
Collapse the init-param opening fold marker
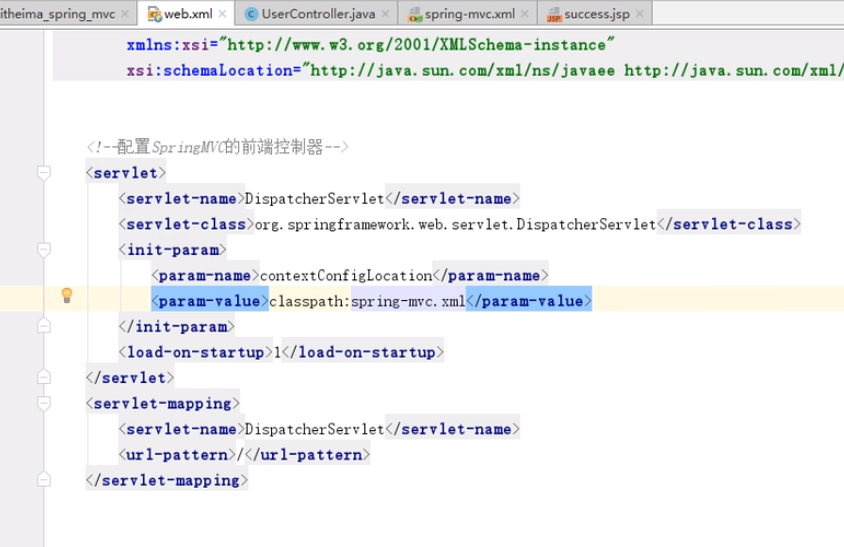click(44, 249)
